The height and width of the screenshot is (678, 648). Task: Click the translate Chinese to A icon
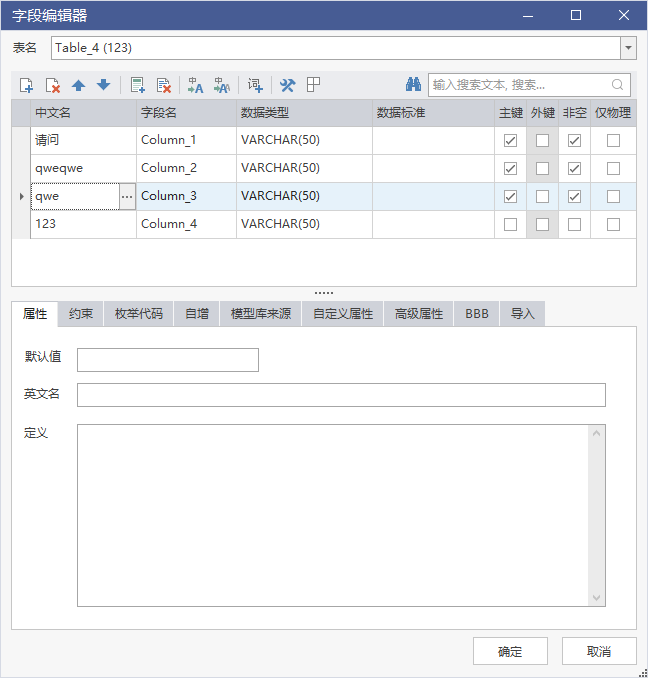195,85
